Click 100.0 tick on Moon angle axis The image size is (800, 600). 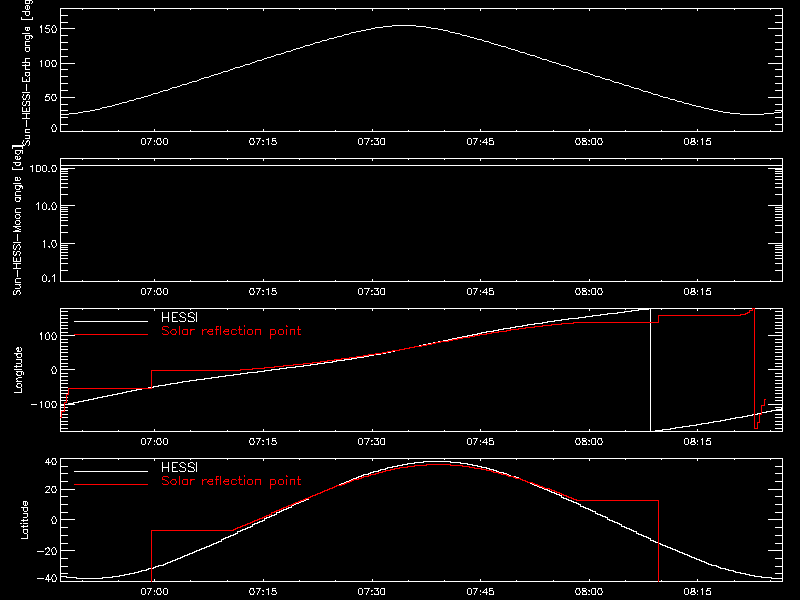[43, 168]
